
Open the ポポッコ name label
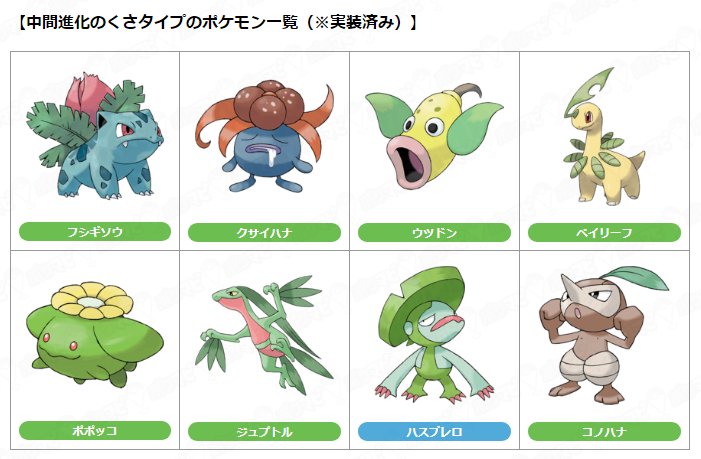tap(95, 431)
